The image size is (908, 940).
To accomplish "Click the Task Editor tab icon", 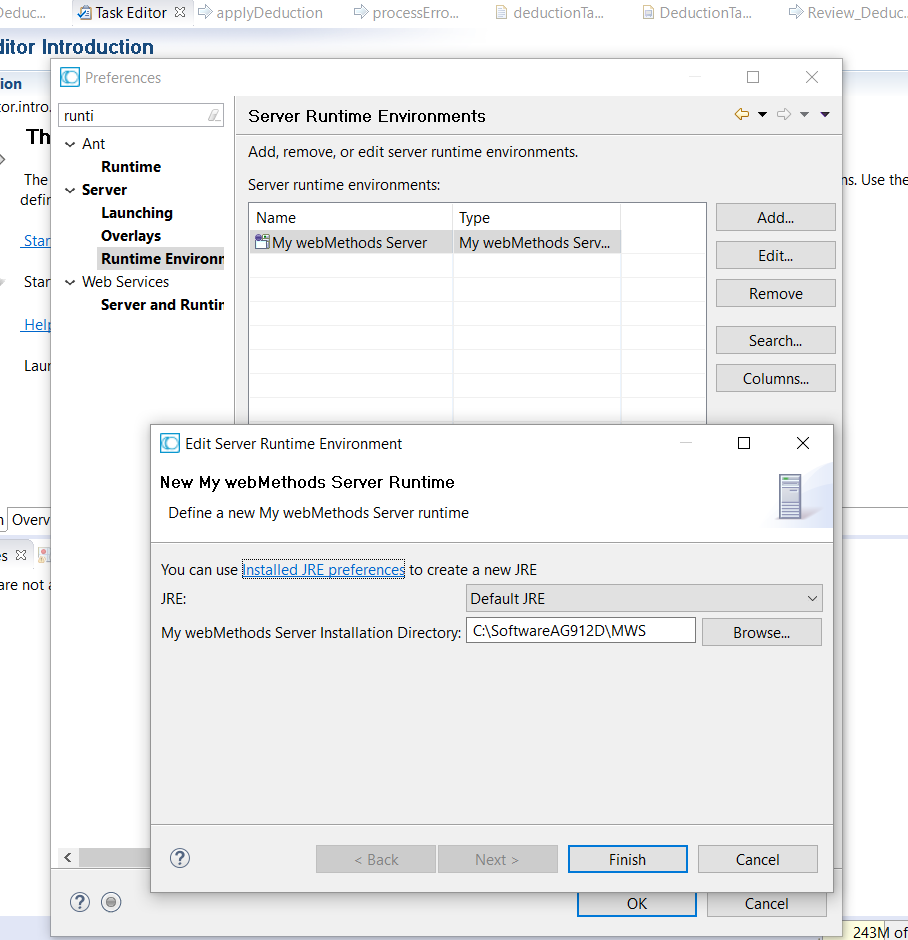I will [85, 13].
